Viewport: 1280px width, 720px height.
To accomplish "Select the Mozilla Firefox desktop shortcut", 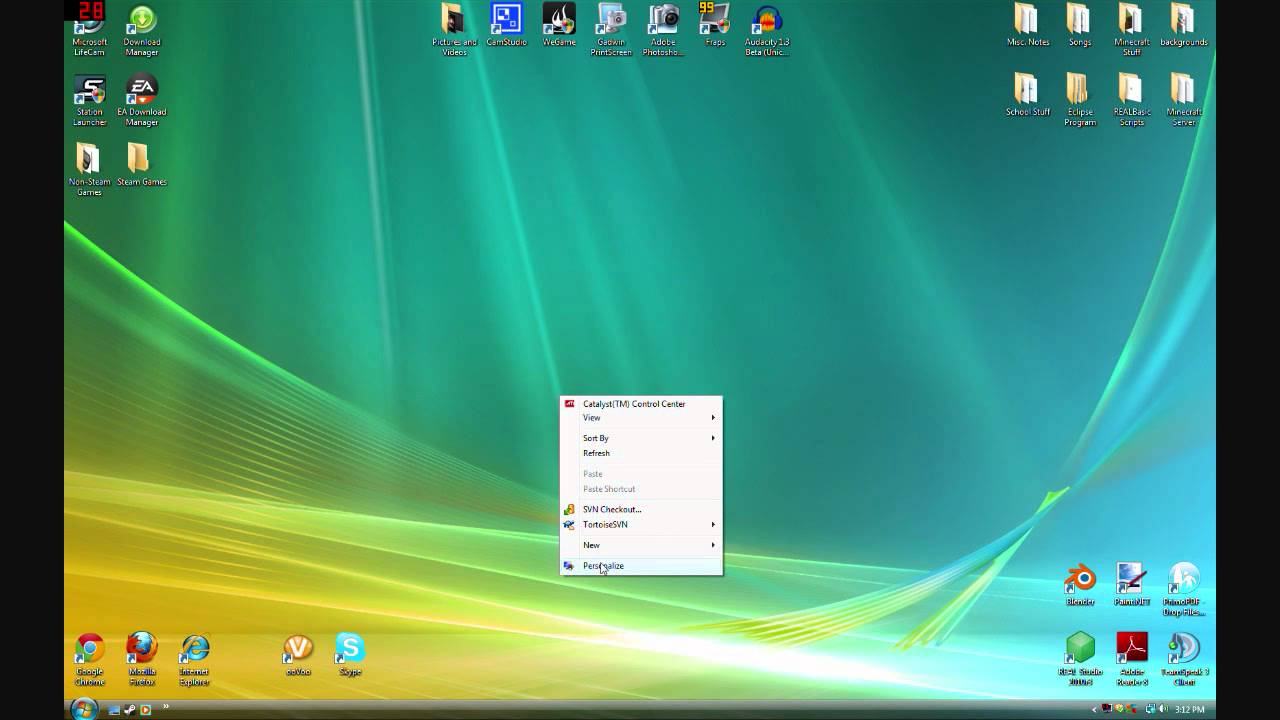I will 142,660.
